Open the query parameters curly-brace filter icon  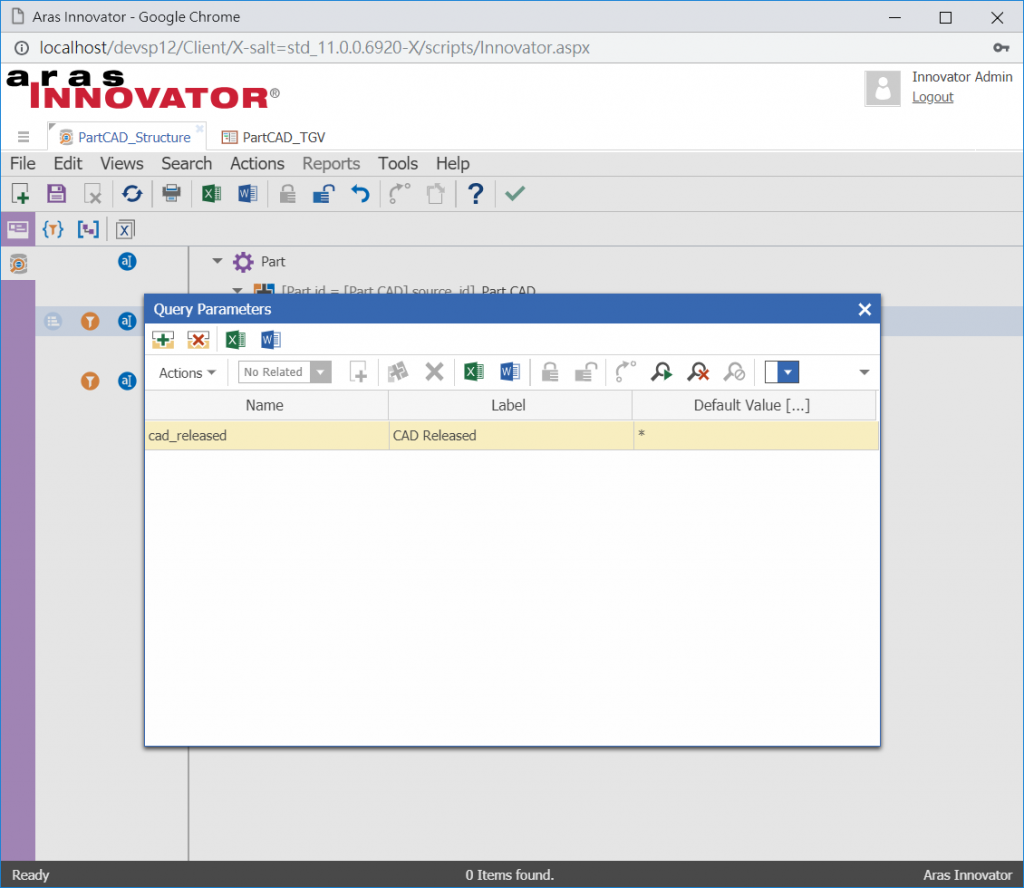[x=53, y=229]
